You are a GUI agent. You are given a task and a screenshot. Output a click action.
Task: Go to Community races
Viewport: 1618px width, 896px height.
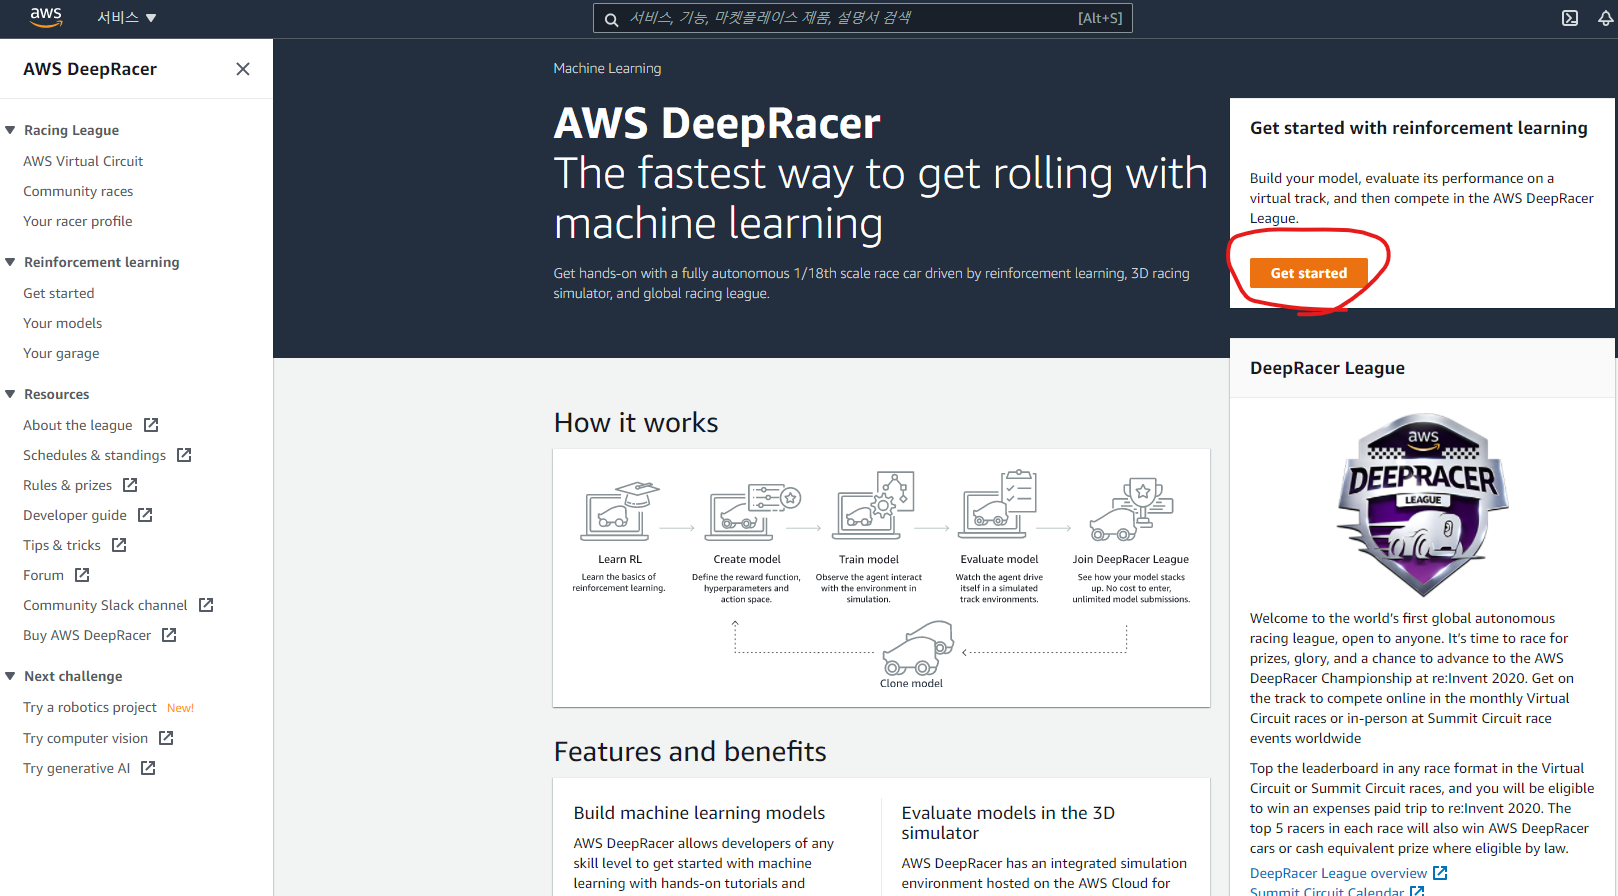78,191
